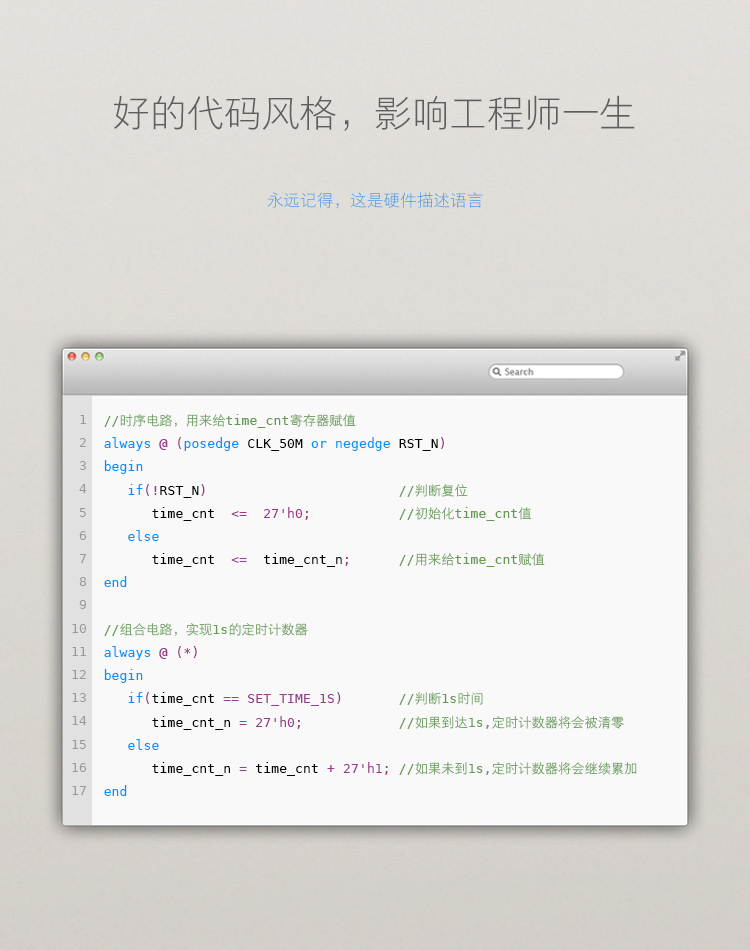
Task: Click the or keyword on line 2
Action: click(x=319, y=444)
